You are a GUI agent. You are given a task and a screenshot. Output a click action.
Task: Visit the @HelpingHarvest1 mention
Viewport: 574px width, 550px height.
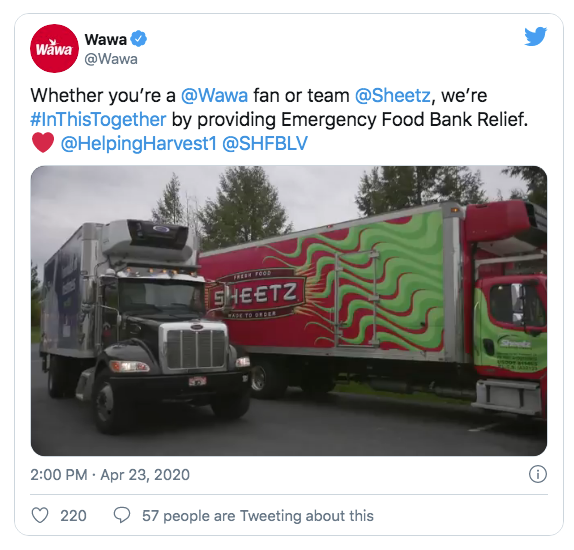tap(139, 143)
